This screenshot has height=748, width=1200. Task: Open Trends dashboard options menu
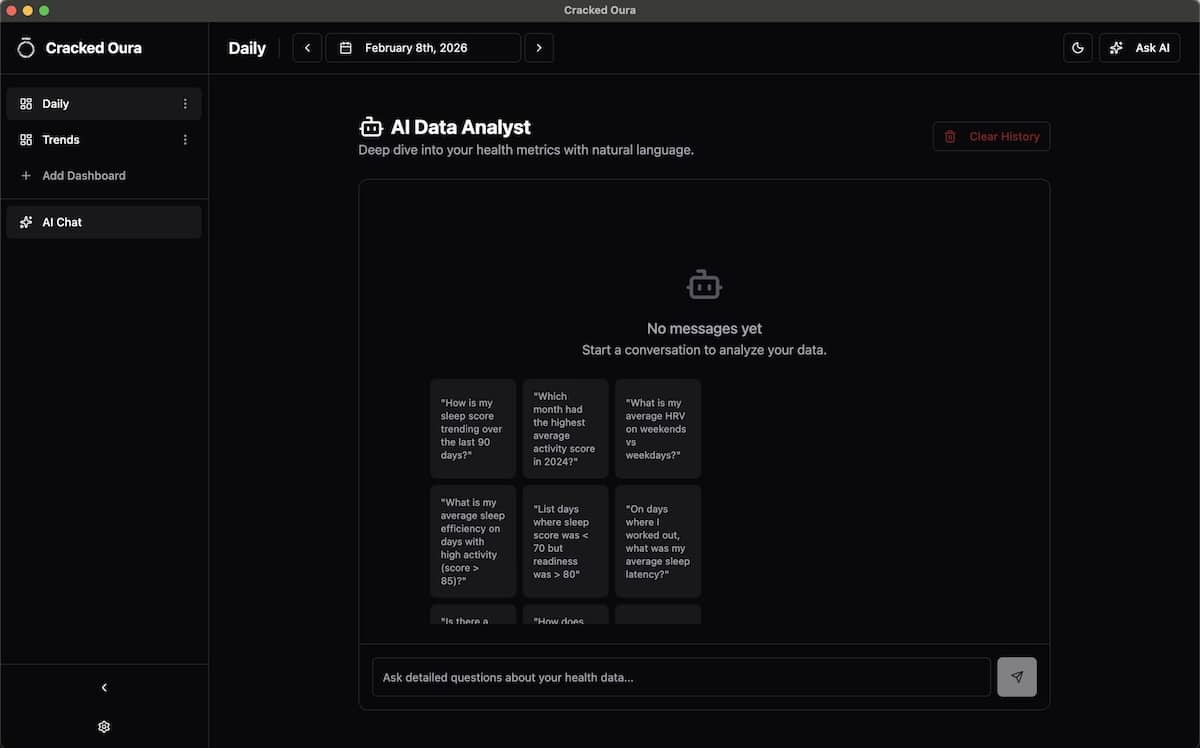pyautogui.click(x=185, y=140)
